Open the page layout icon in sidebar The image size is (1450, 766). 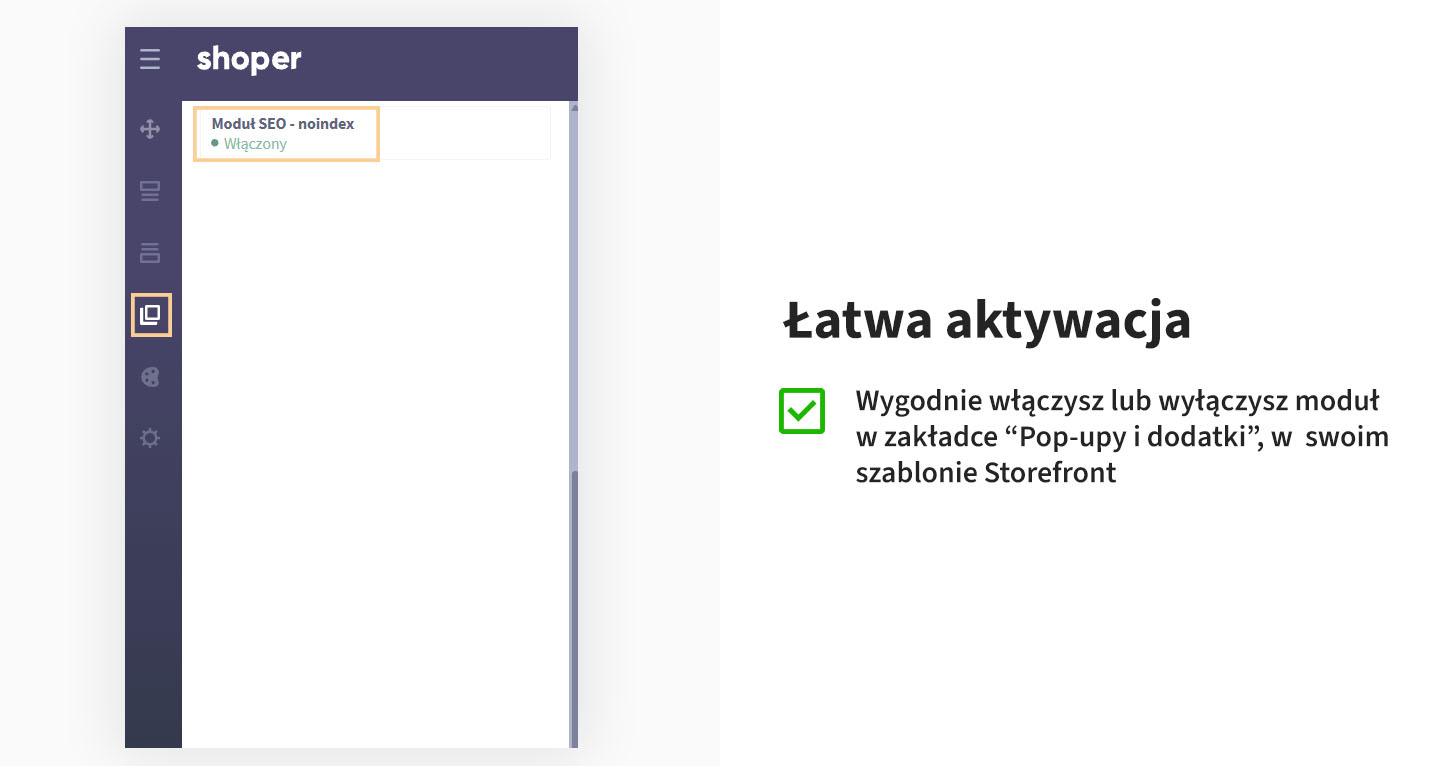pyautogui.click(x=150, y=190)
